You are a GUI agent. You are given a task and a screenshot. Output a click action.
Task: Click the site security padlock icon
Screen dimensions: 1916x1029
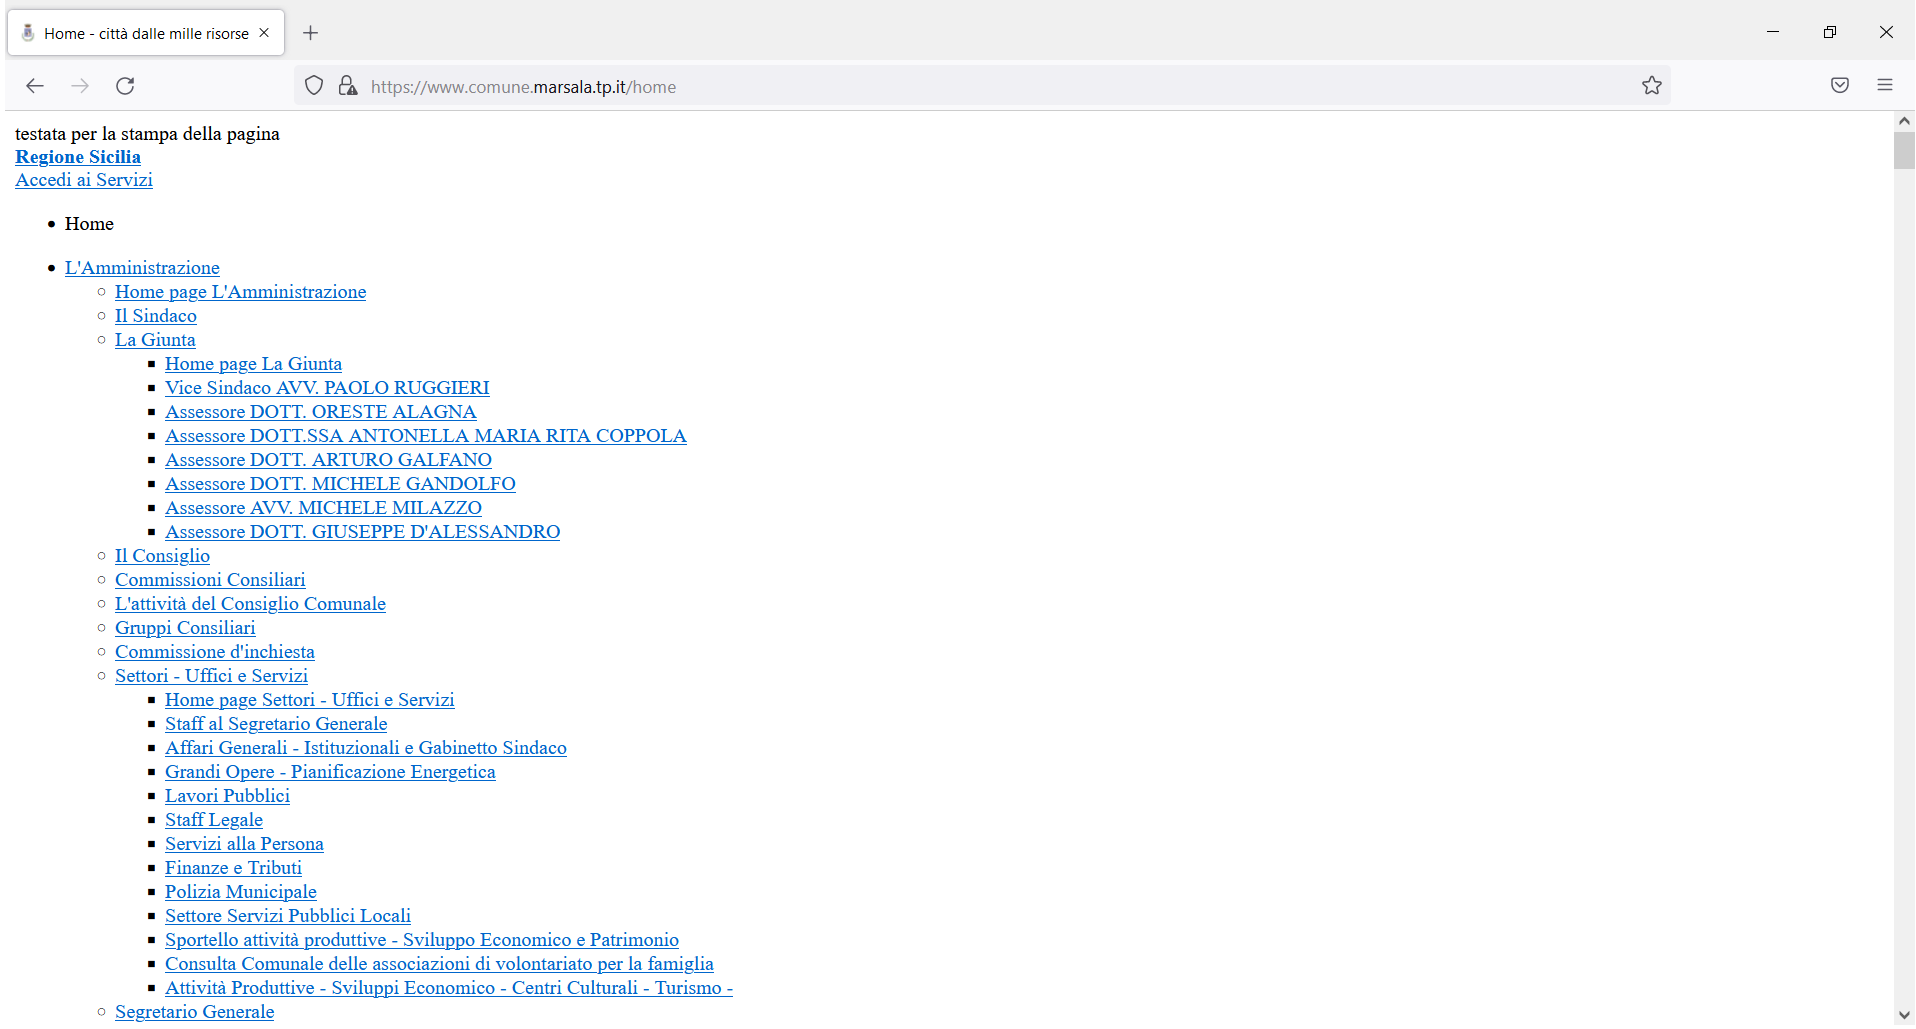click(347, 85)
